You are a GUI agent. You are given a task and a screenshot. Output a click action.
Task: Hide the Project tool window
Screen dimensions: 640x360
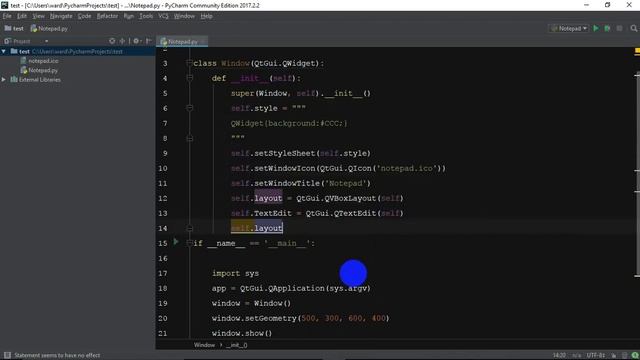[x=149, y=41]
